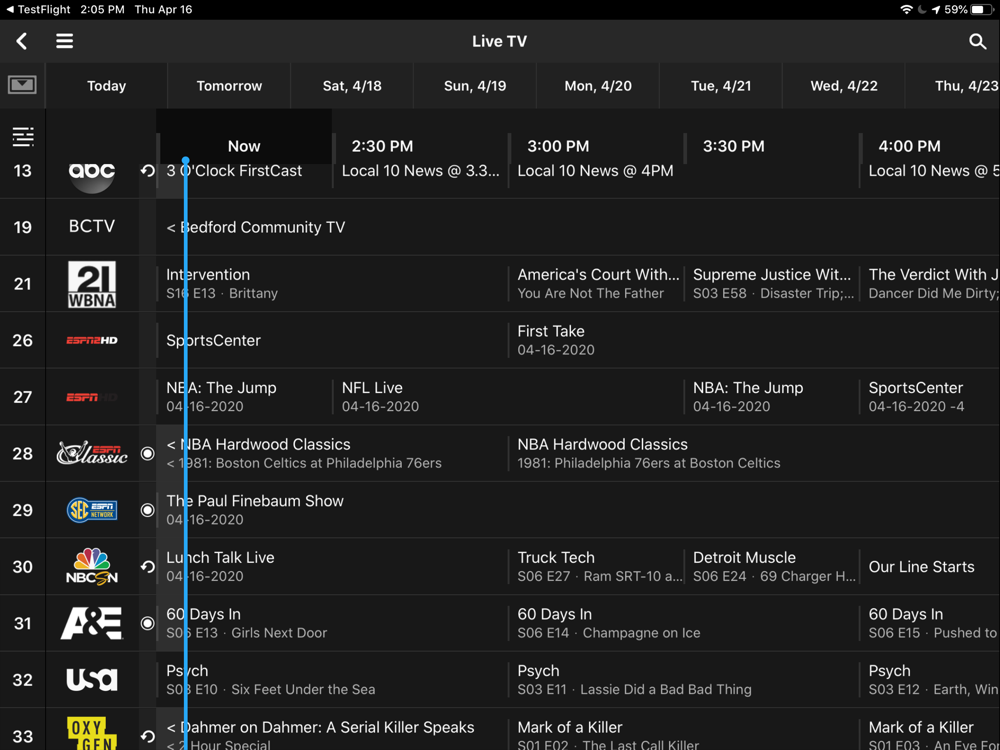This screenshot has width=1000, height=750.
Task: Open Intervention S16 E13 Brittany
Action: [x=332, y=284]
